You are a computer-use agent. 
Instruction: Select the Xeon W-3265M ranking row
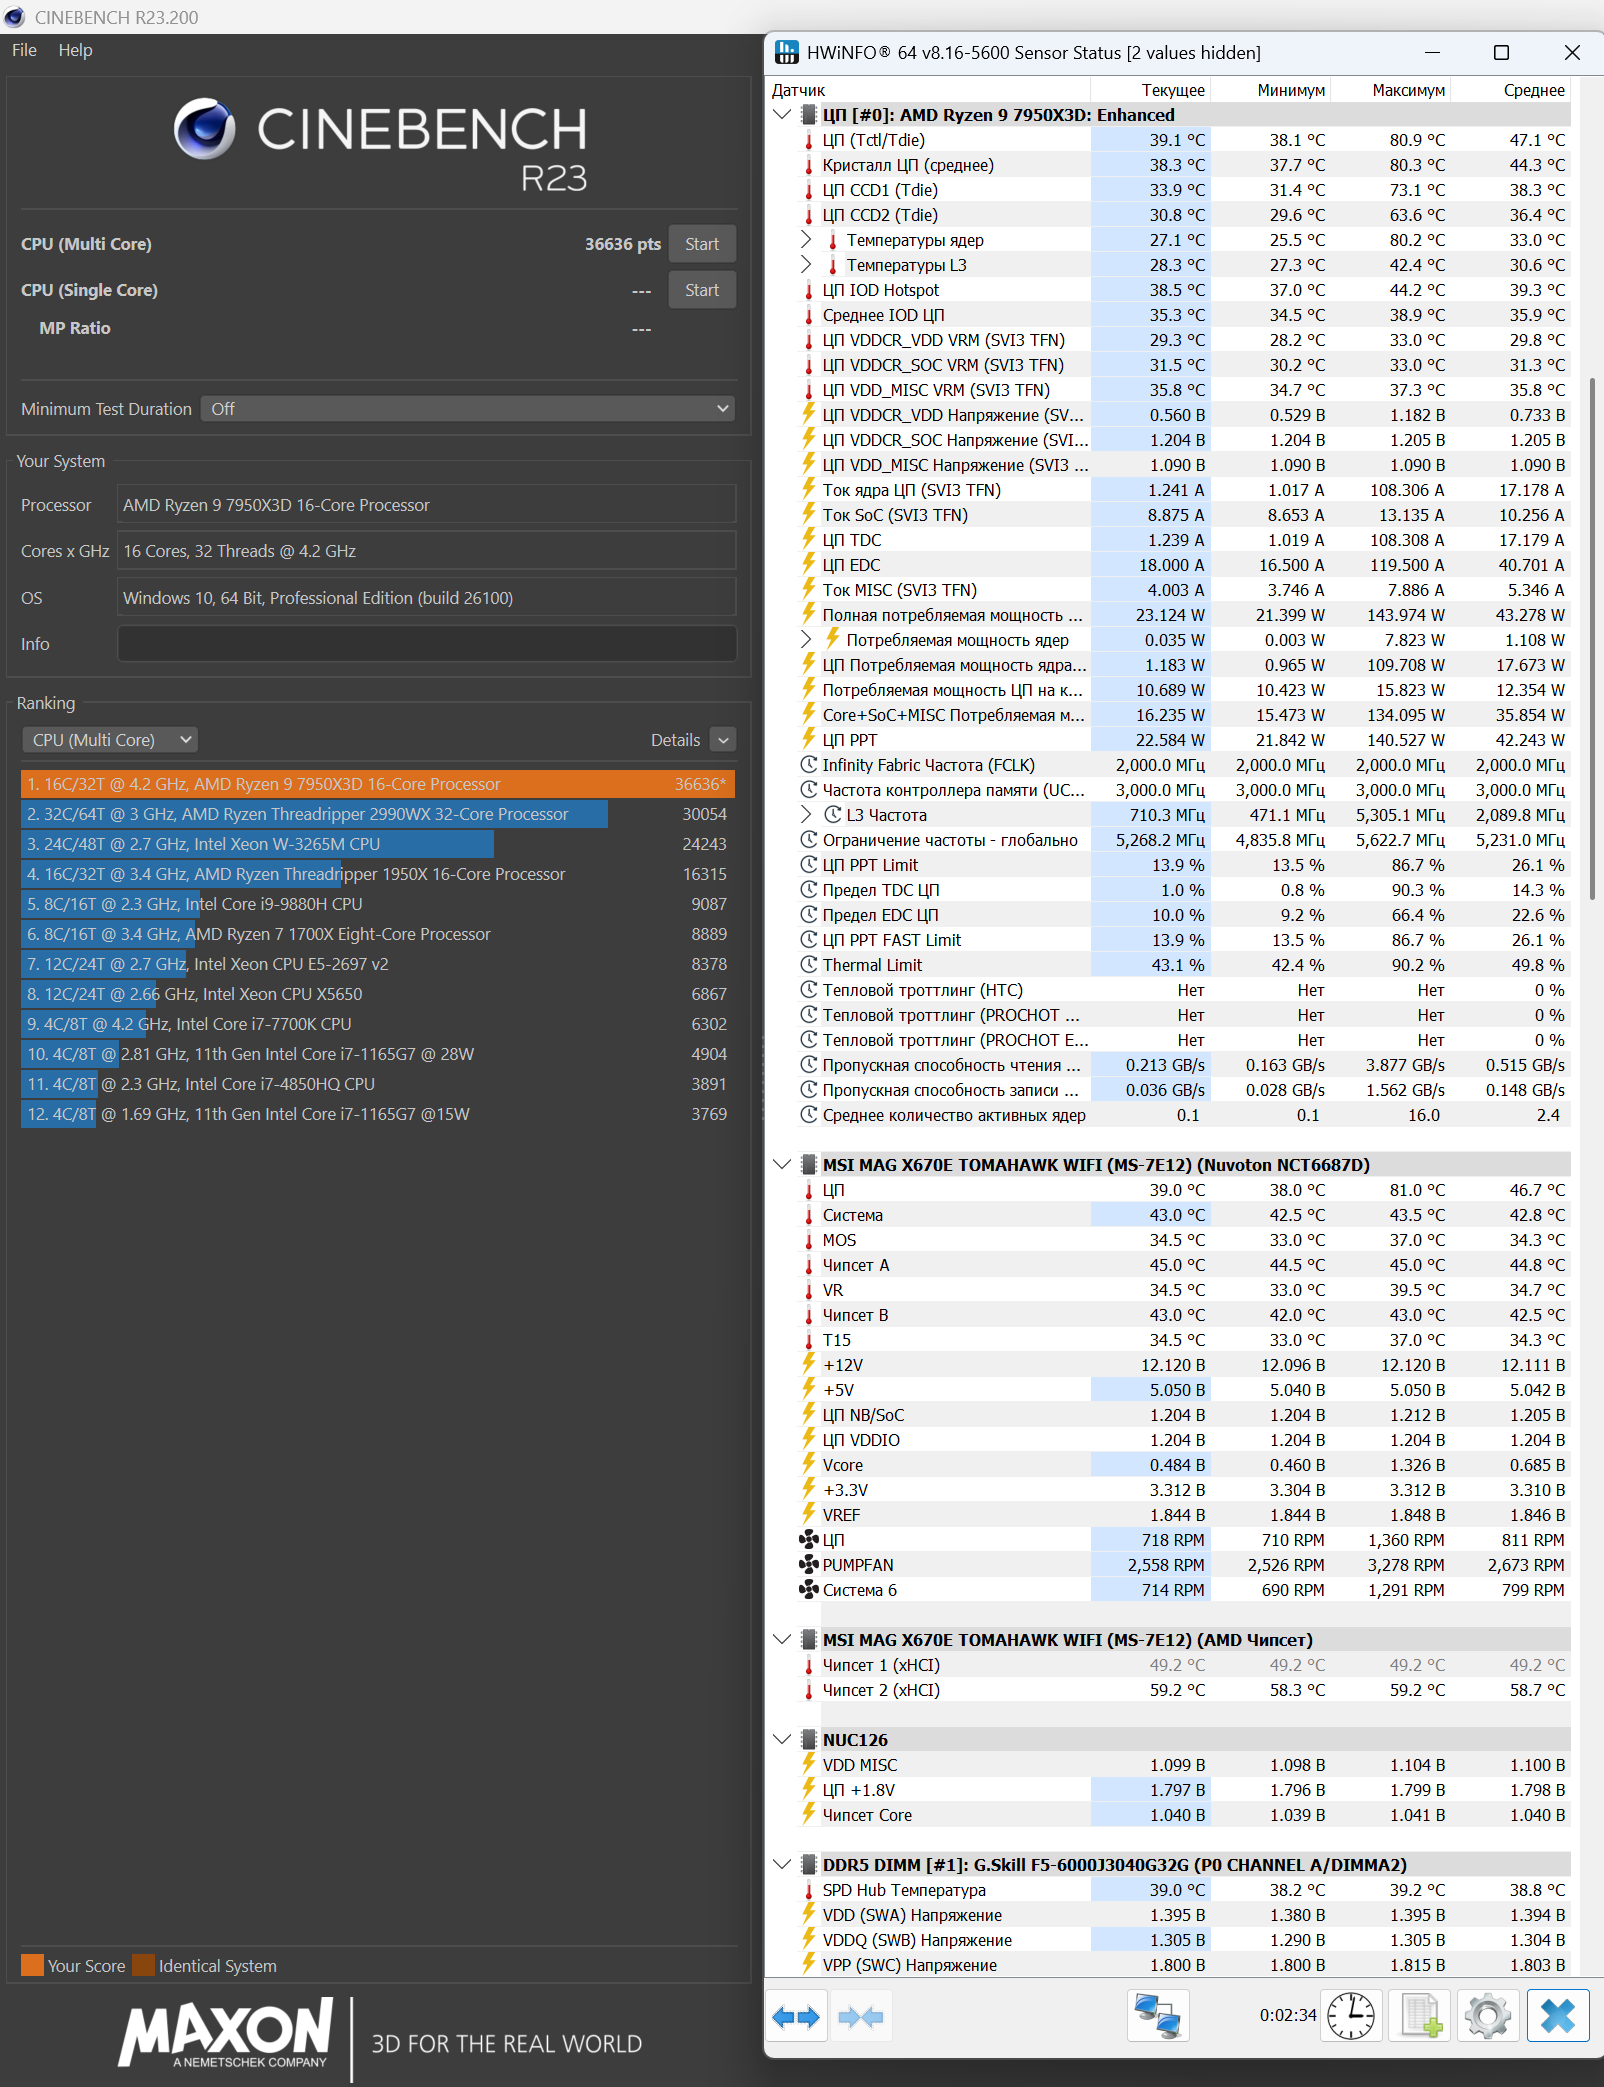(378, 844)
